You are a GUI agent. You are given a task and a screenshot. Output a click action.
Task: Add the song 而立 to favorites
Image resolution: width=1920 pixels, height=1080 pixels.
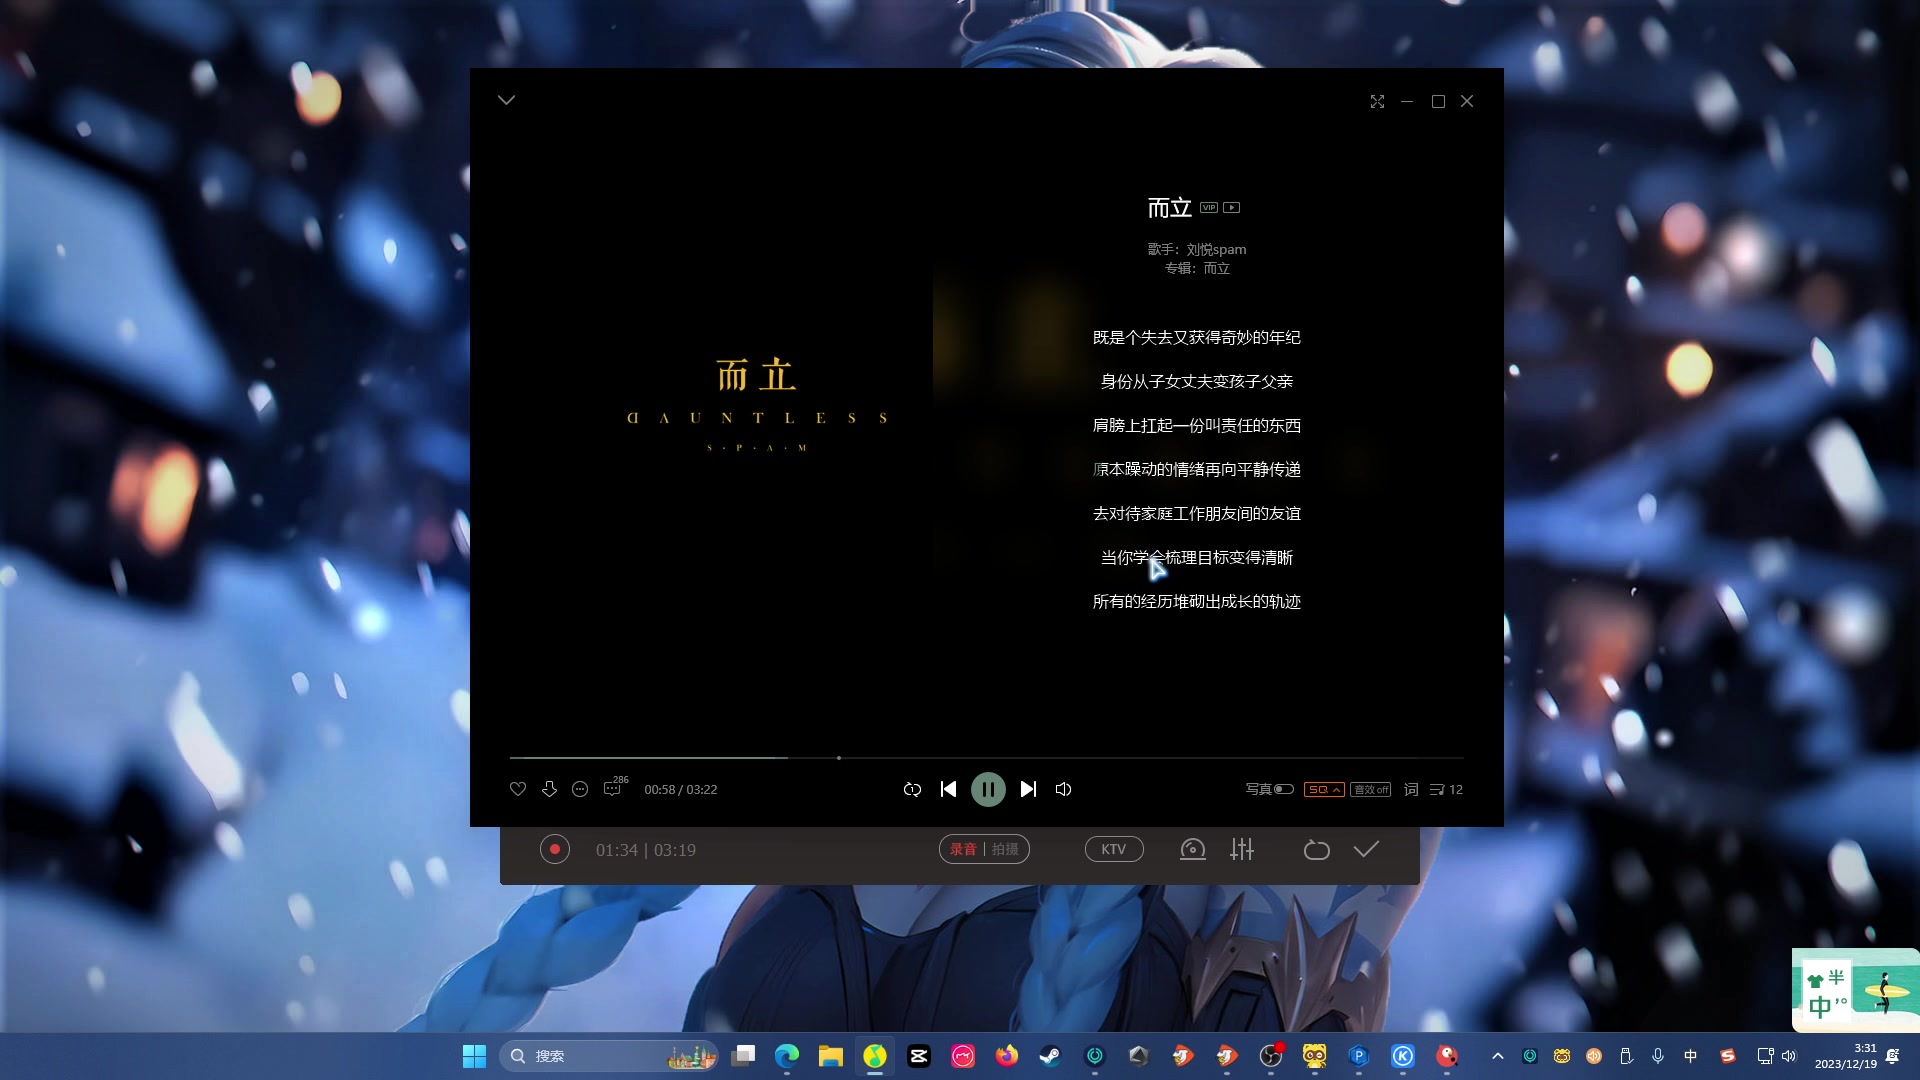[x=517, y=789]
